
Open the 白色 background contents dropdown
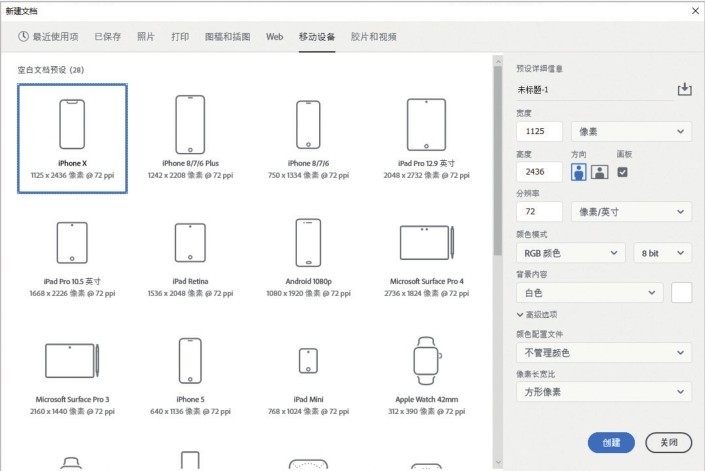click(x=589, y=293)
